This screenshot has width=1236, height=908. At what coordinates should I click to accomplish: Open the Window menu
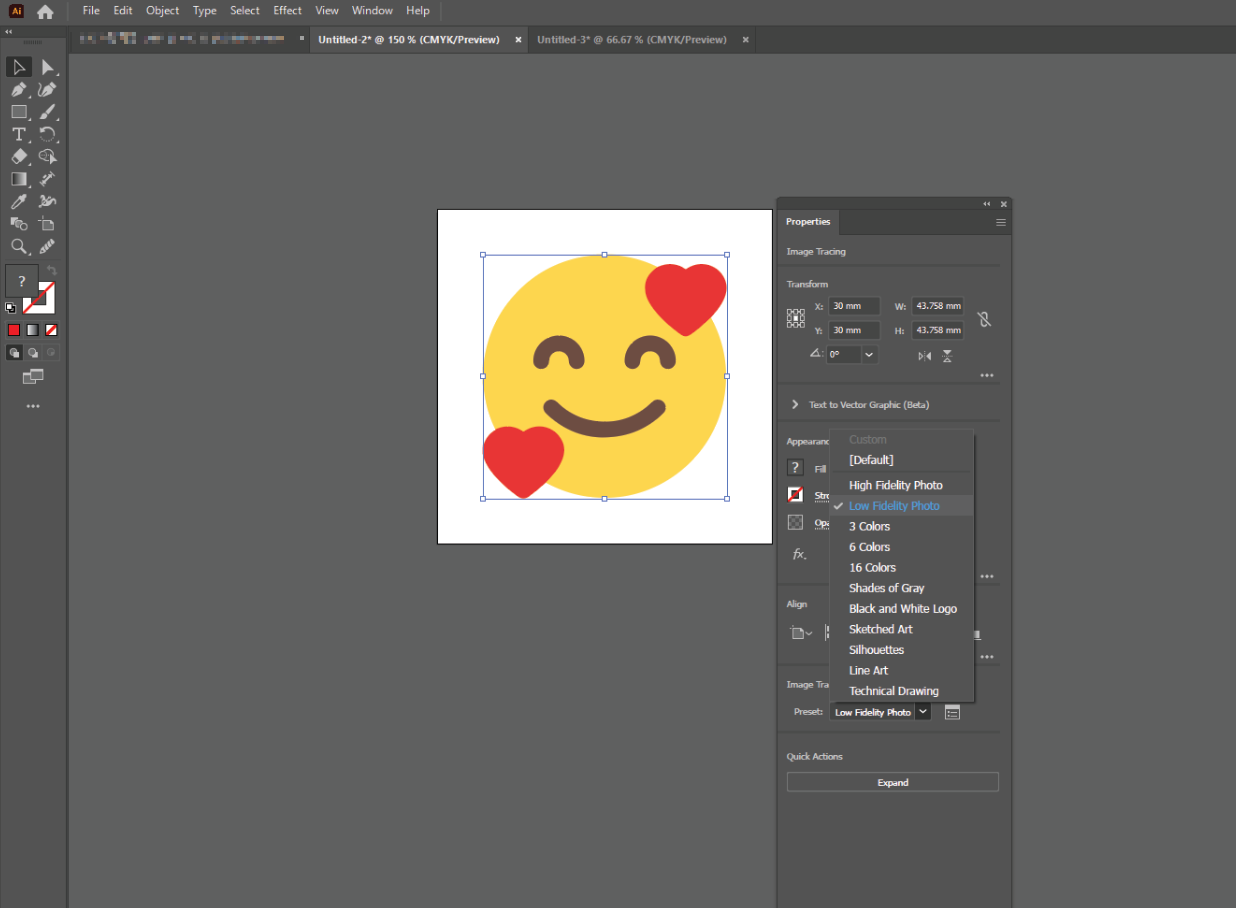372,11
